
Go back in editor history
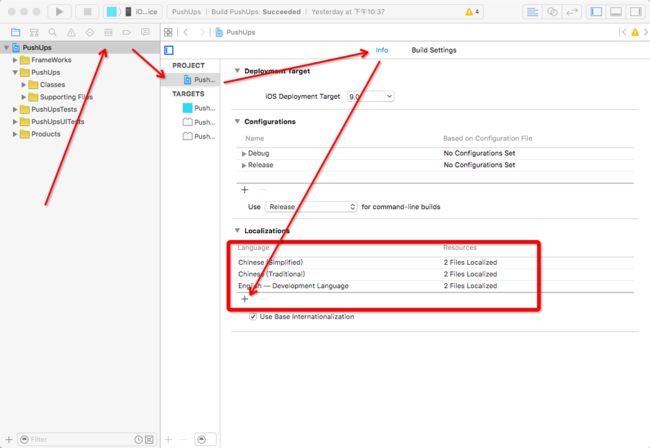pos(186,32)
